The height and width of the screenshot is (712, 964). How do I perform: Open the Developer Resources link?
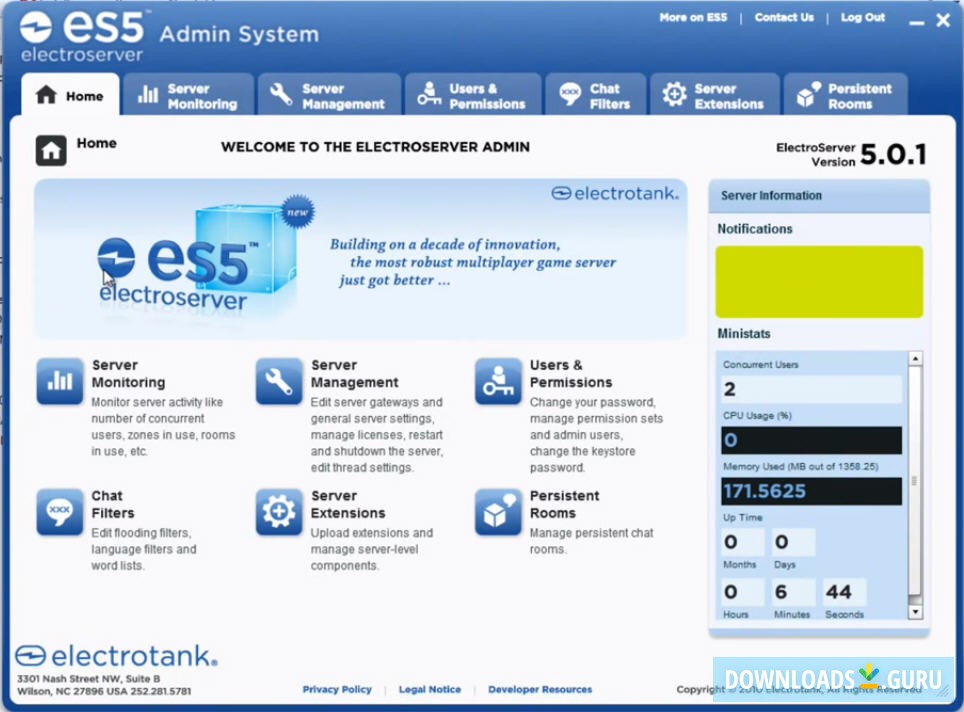point(540,689)
